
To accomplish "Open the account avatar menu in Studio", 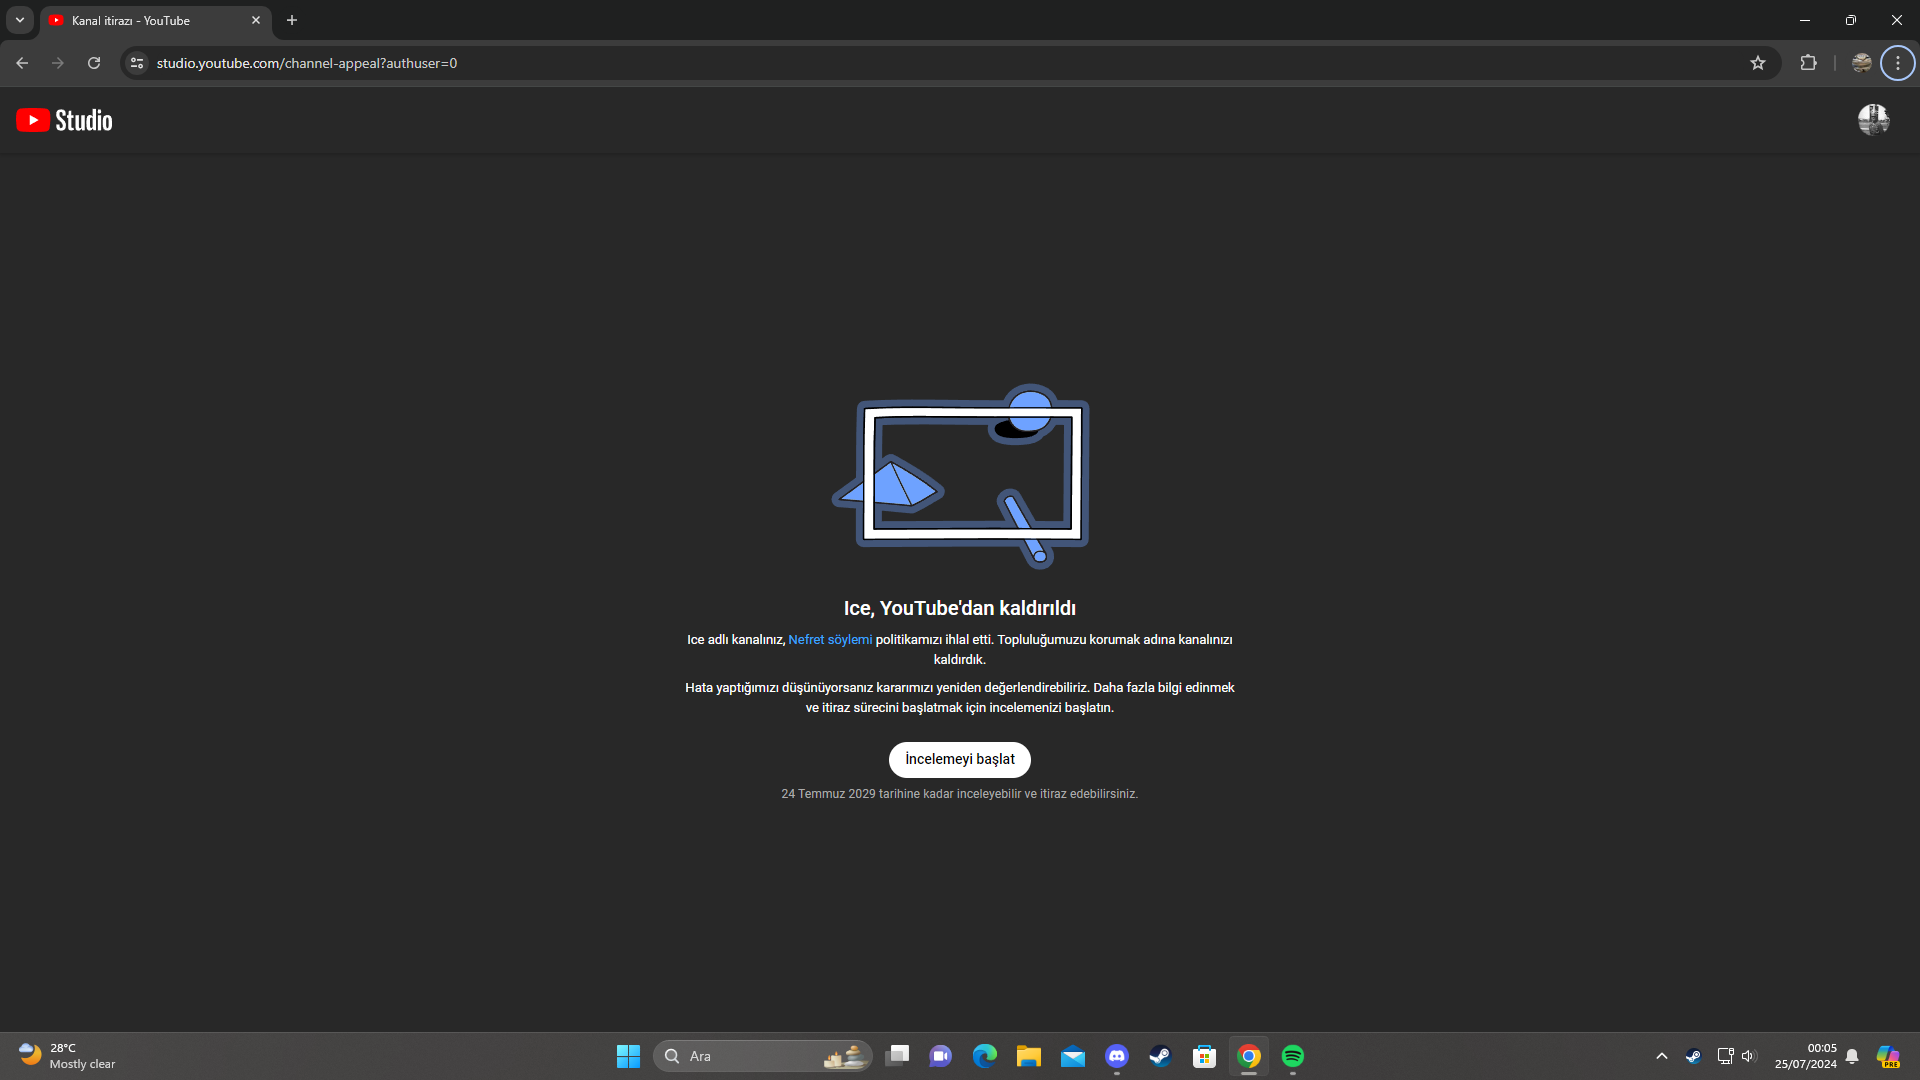I will [x=1873, y=120].
